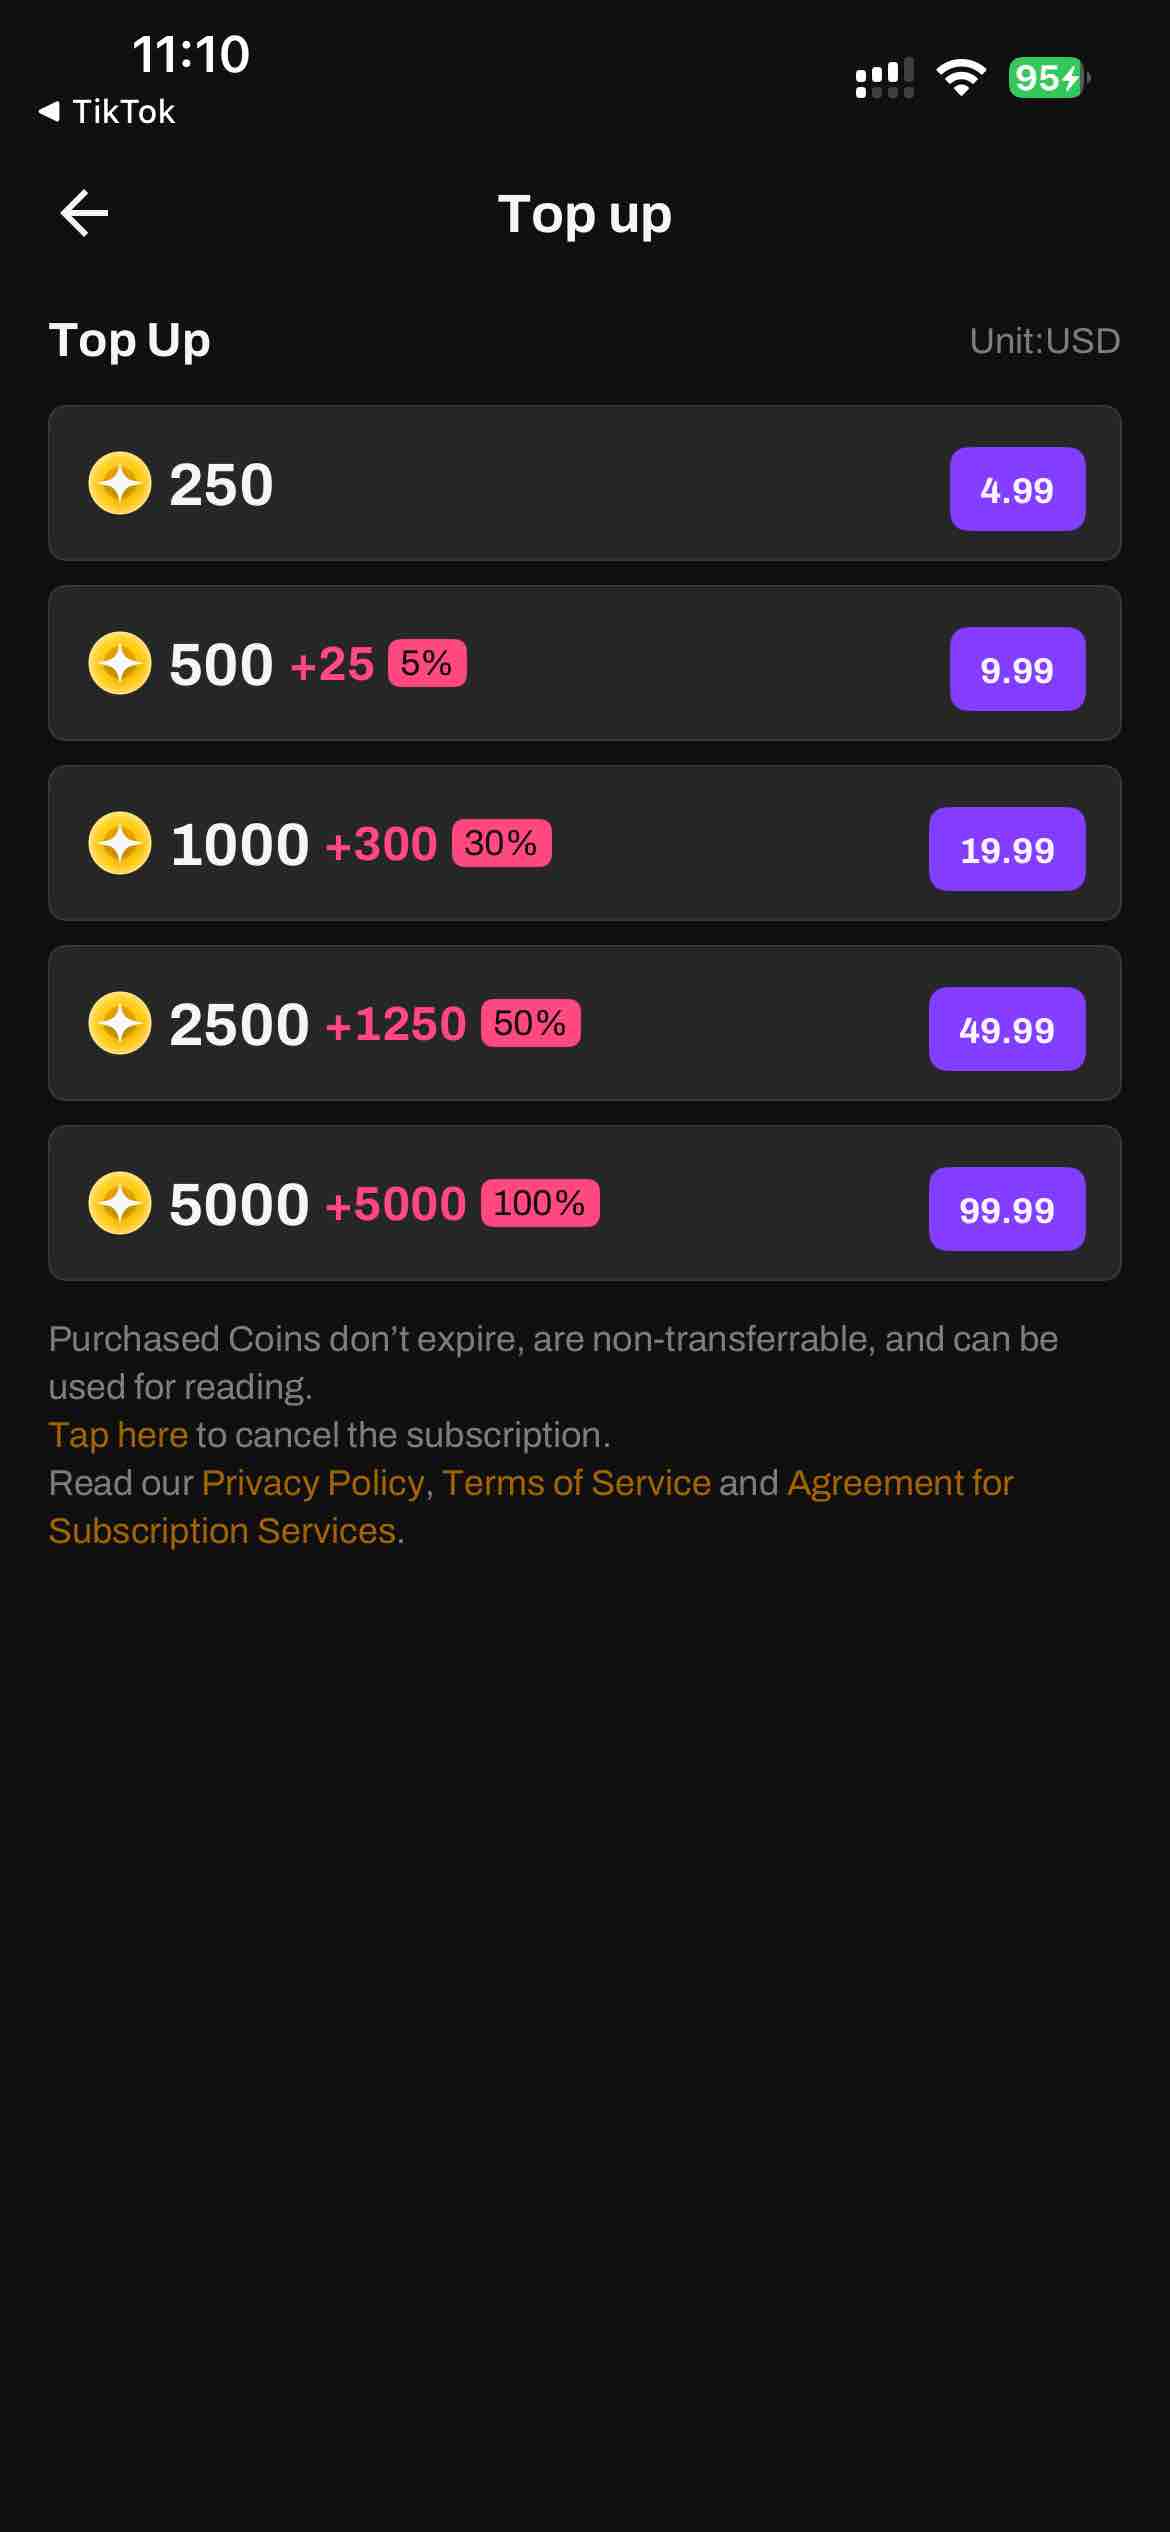Tap here to cancel the subscription
1170x2532 pixels.
(x=118, y=1435)
